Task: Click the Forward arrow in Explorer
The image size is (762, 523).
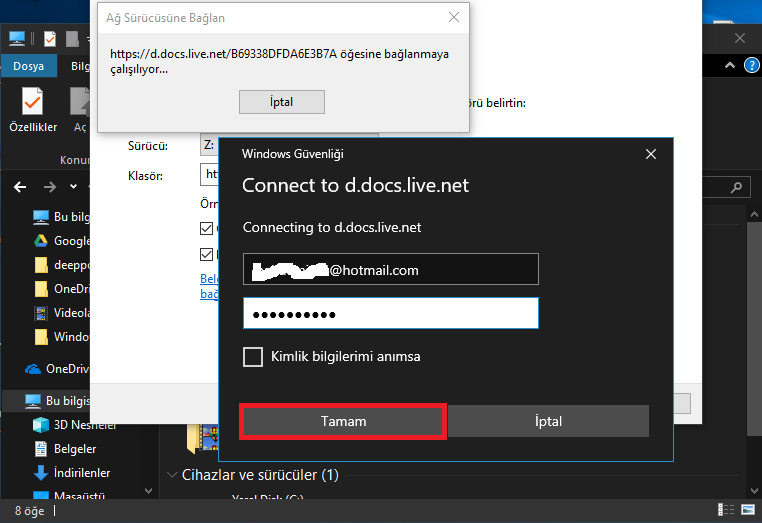Action: (50, 187)
